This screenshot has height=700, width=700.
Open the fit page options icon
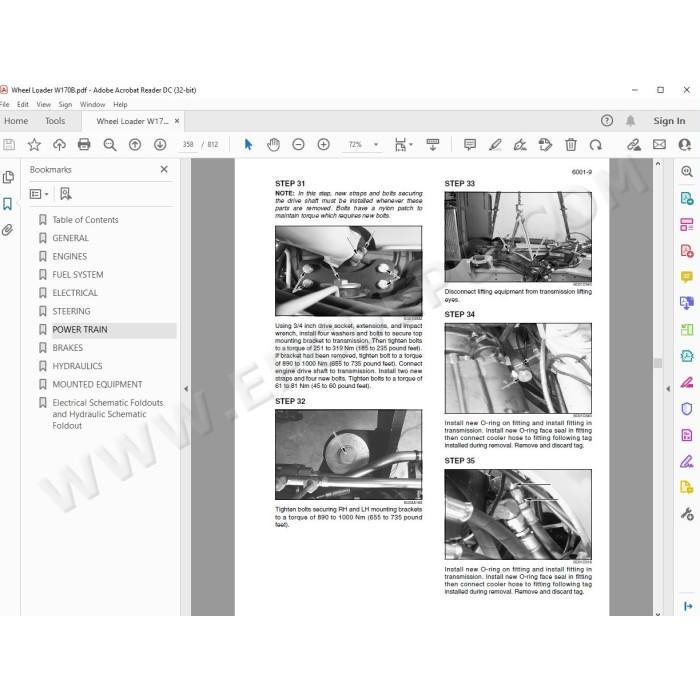403,145
